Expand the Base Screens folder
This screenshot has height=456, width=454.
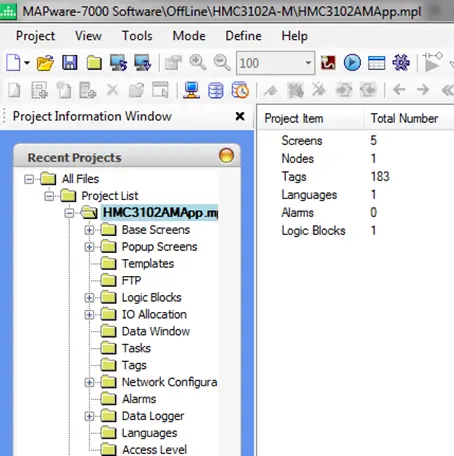pyautogui.click(x=89, y=230)
